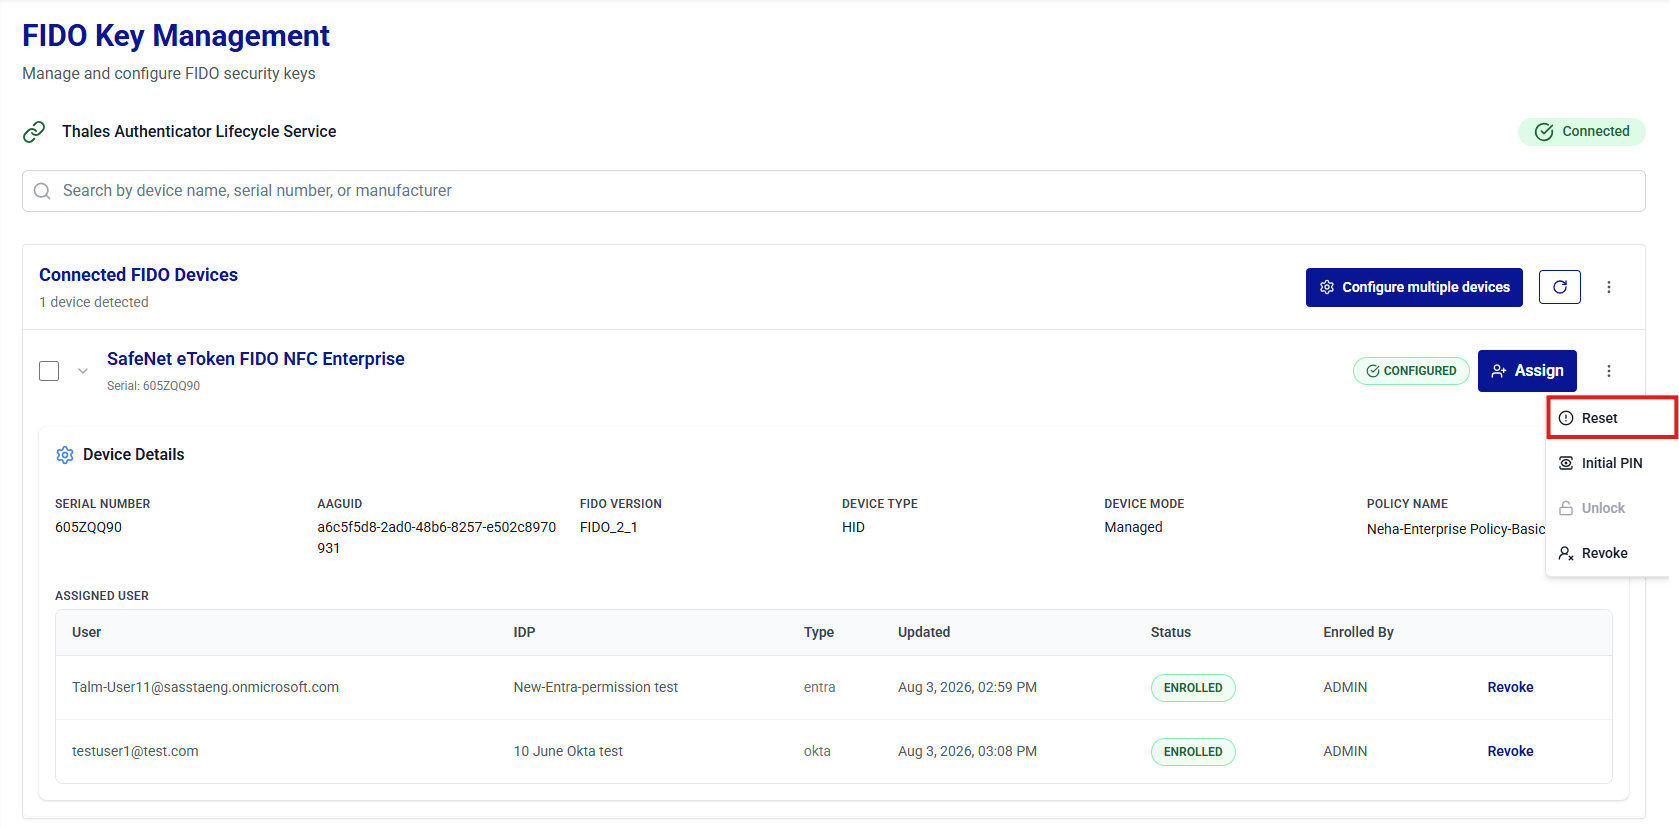The image size is (1679, 829).
Task: Click the okta type cell
Action: tap(817, 751)
